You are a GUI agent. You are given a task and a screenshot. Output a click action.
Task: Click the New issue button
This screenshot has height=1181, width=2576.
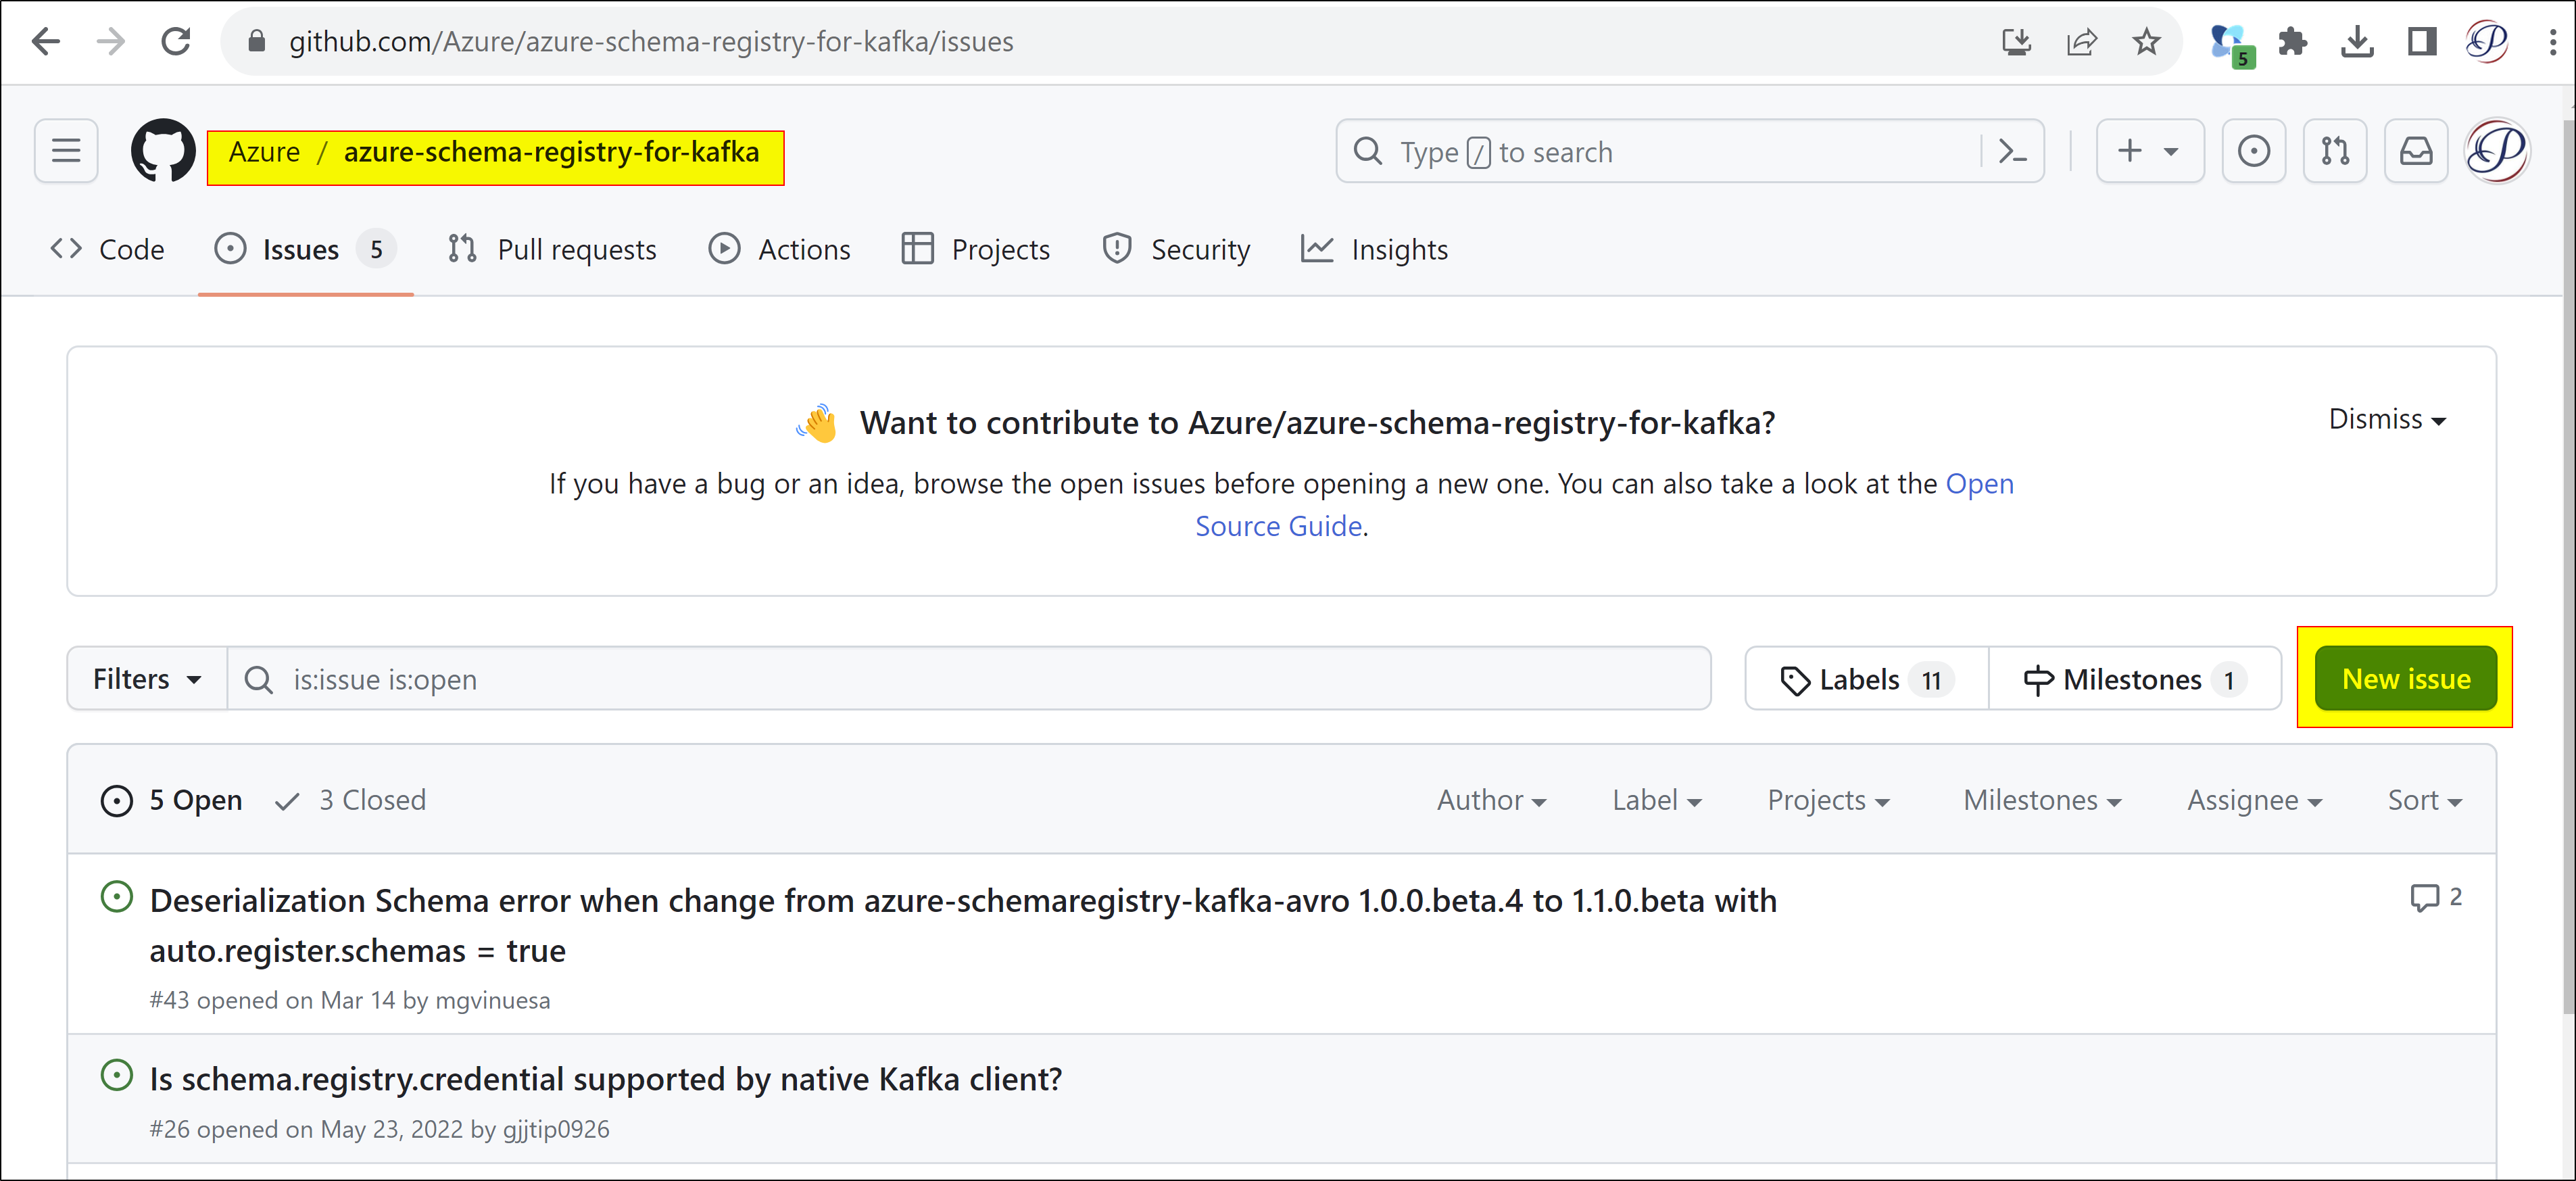tap(2405, 679)
